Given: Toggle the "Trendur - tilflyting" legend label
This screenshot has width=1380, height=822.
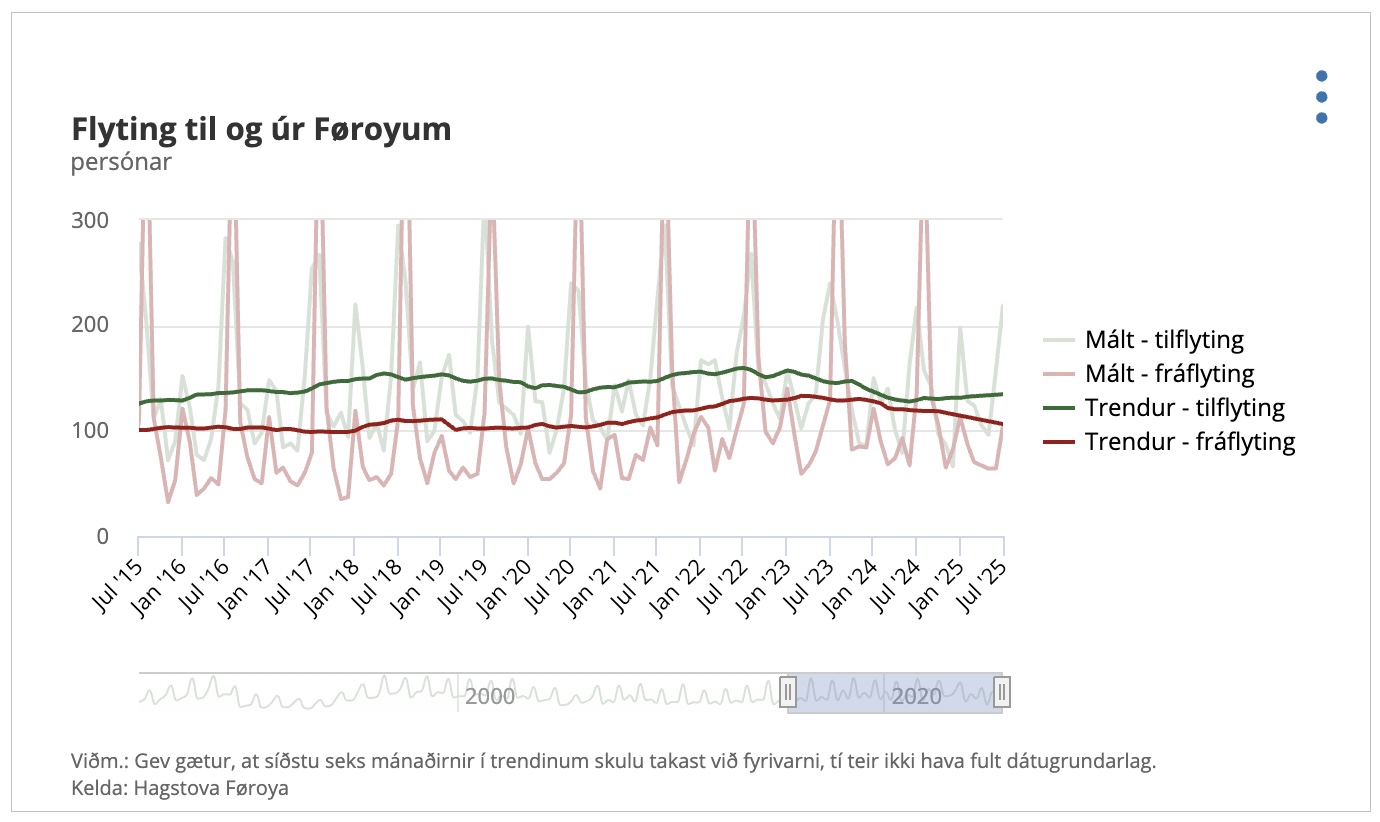Looking at the screenshot, I should (x=1185, y=408).
